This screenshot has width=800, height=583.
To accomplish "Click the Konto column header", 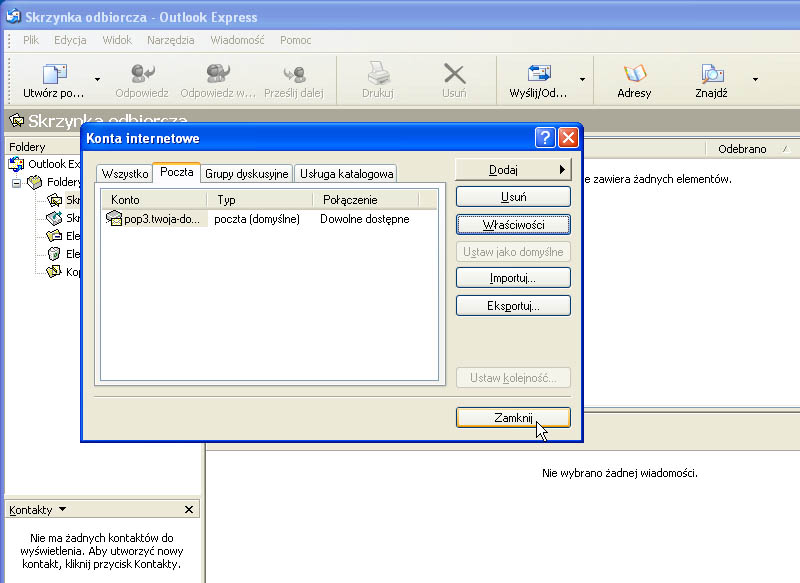I will [154, 200].
